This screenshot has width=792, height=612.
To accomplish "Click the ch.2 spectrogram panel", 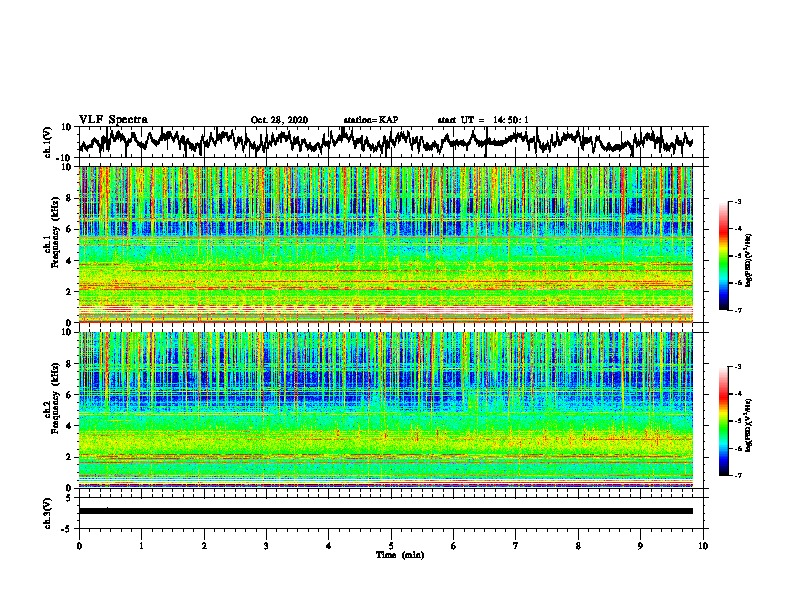I will (x=386, y=410).
